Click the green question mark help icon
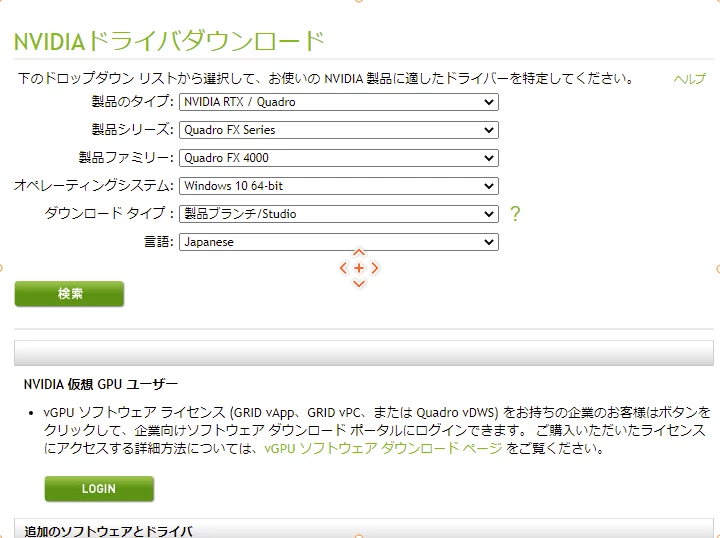This screenshot has height=538, width=720. pyautogui.click(x=515, y=214)
